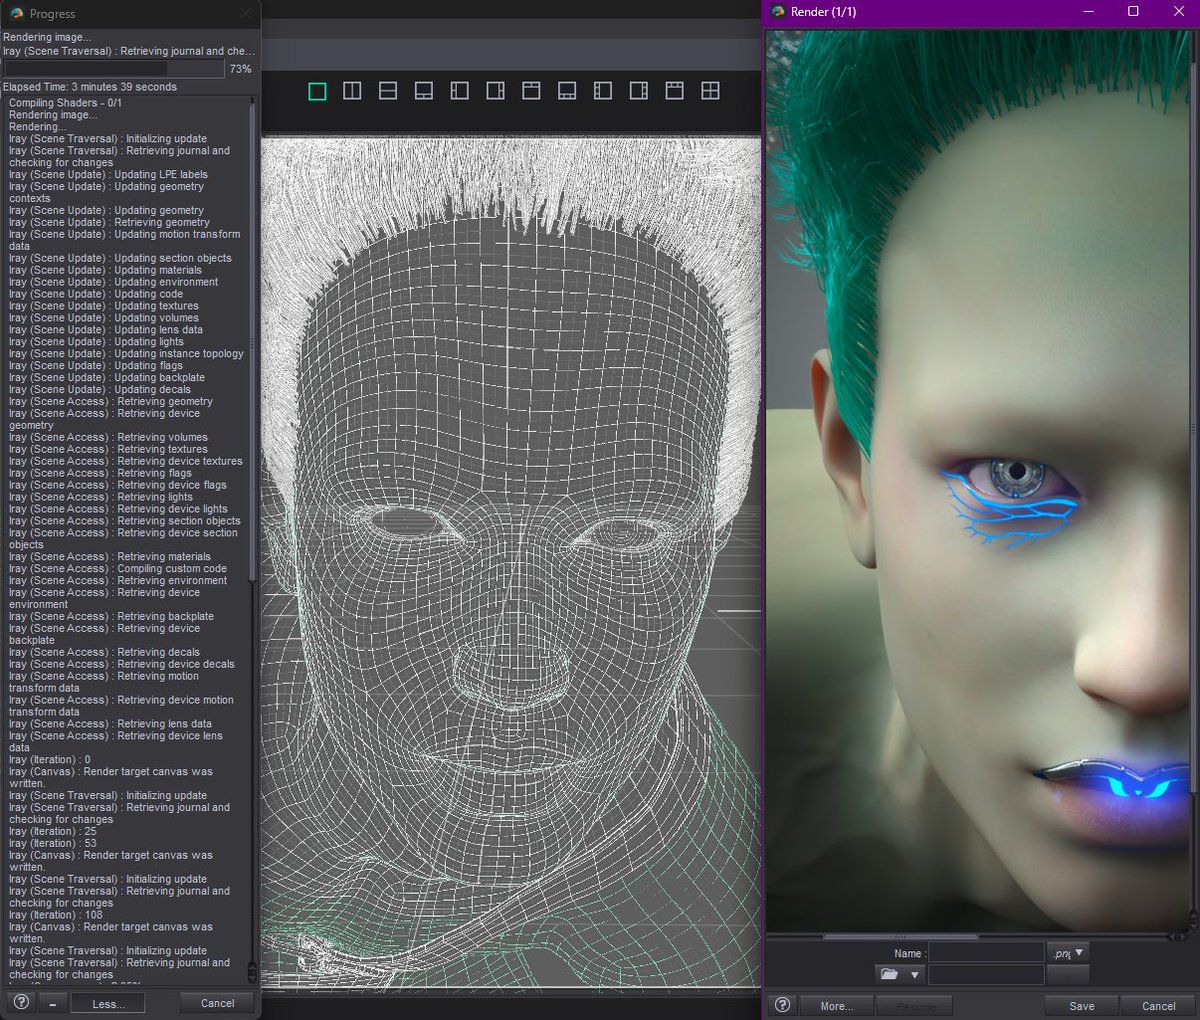Click the '73%' progress percentage label
Viewport: 1200px width, 1020px height.
[x=240, y=69]
